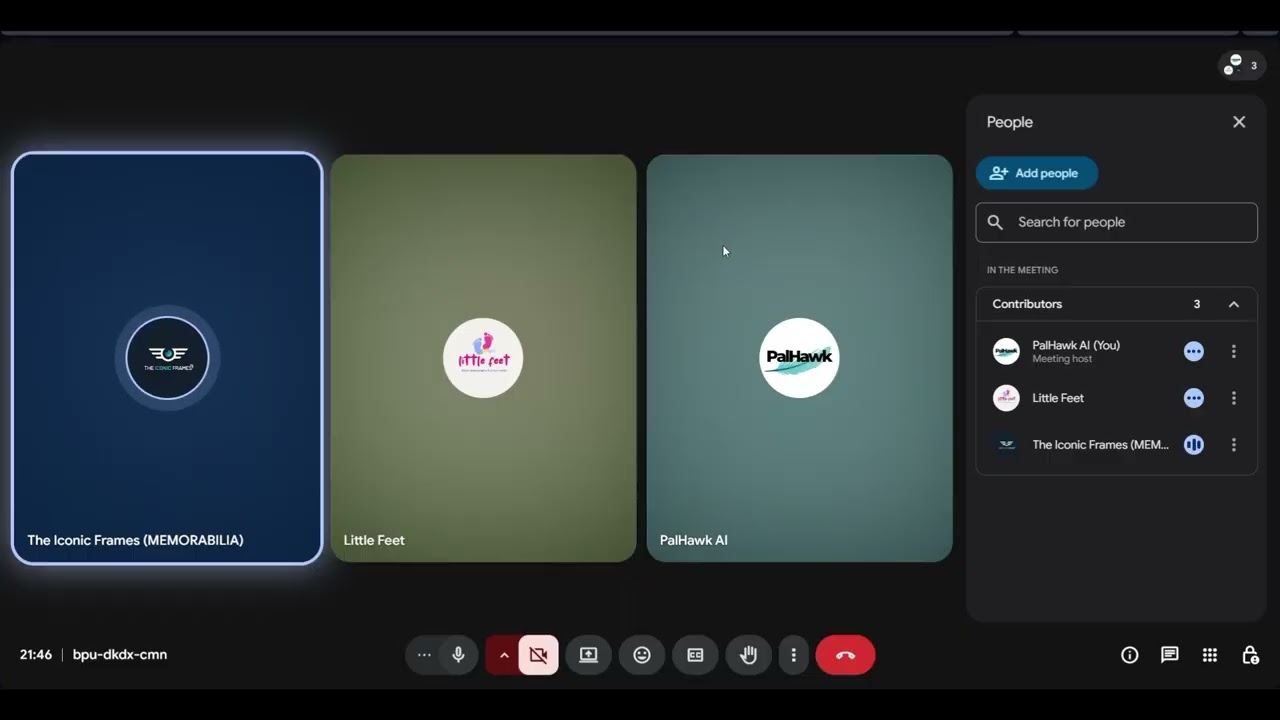Turn on the camera button
Viewport: 1280px width, 720px height.
click(538, 655)
